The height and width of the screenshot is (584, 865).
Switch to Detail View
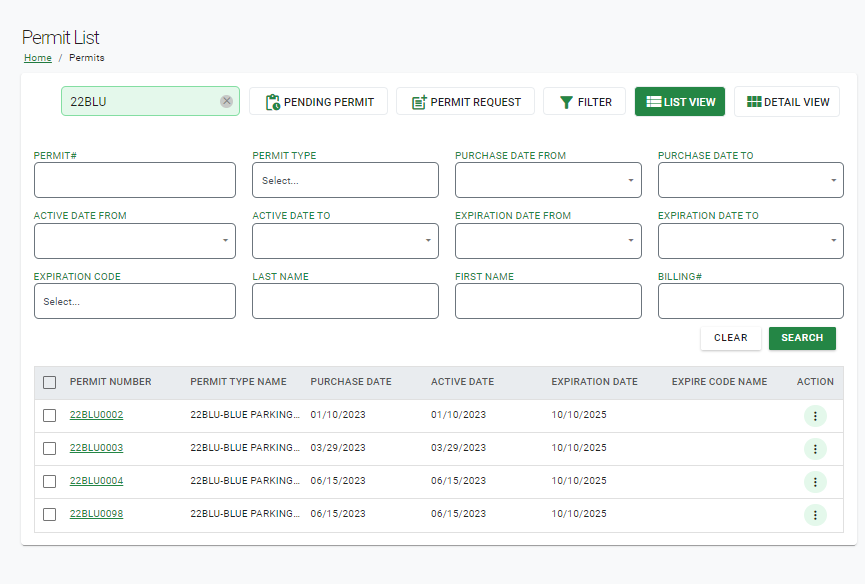[x=787, y=101]
